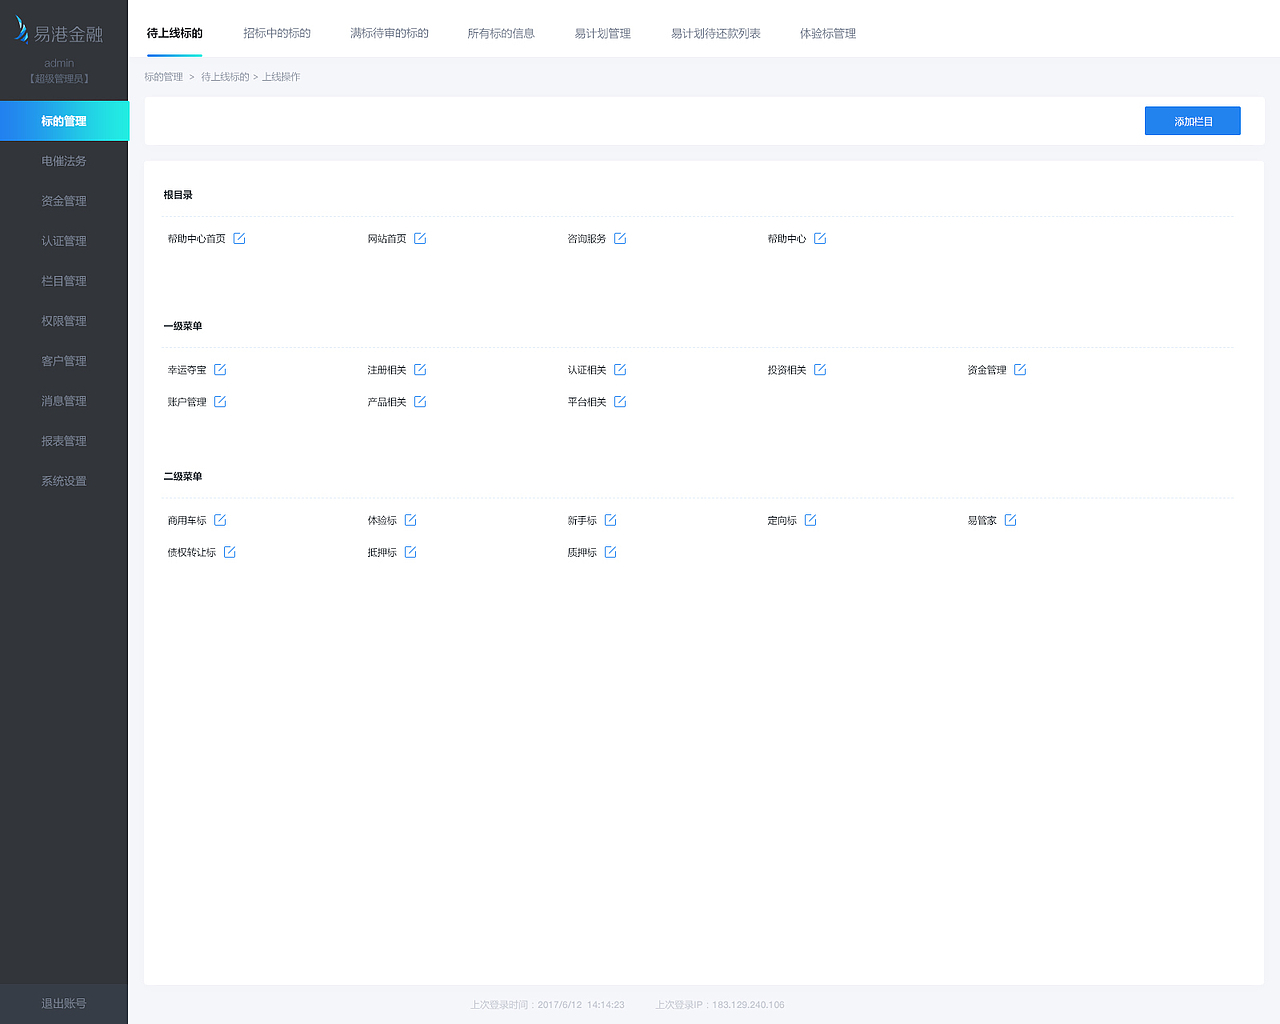1280x1024 pixels.
Task: Open 认证管理 sidebar section
Action: click(64, 241)
